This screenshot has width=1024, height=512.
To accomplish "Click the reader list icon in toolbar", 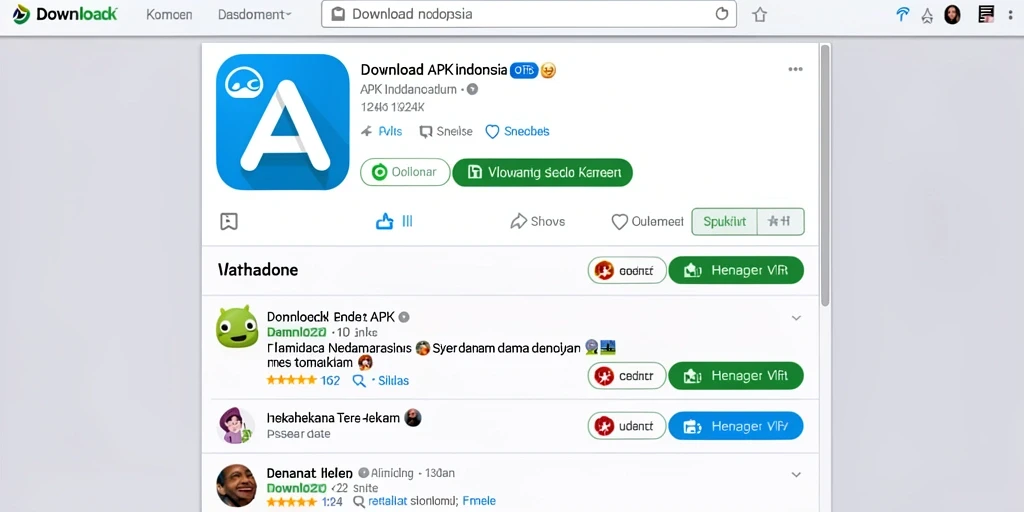I will pyautogui.click(x=986, y=14).
